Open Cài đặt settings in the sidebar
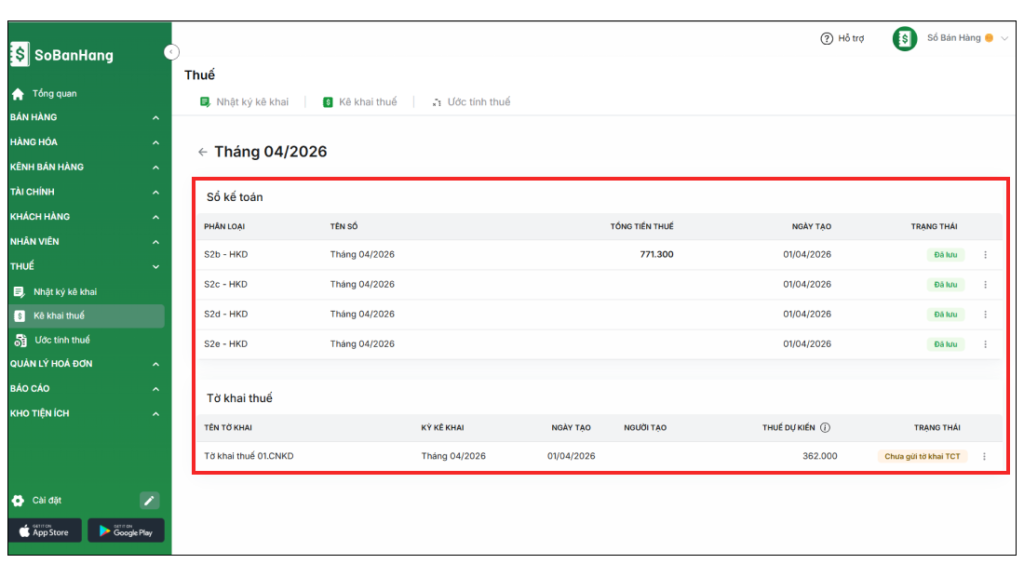 (48, 500)
